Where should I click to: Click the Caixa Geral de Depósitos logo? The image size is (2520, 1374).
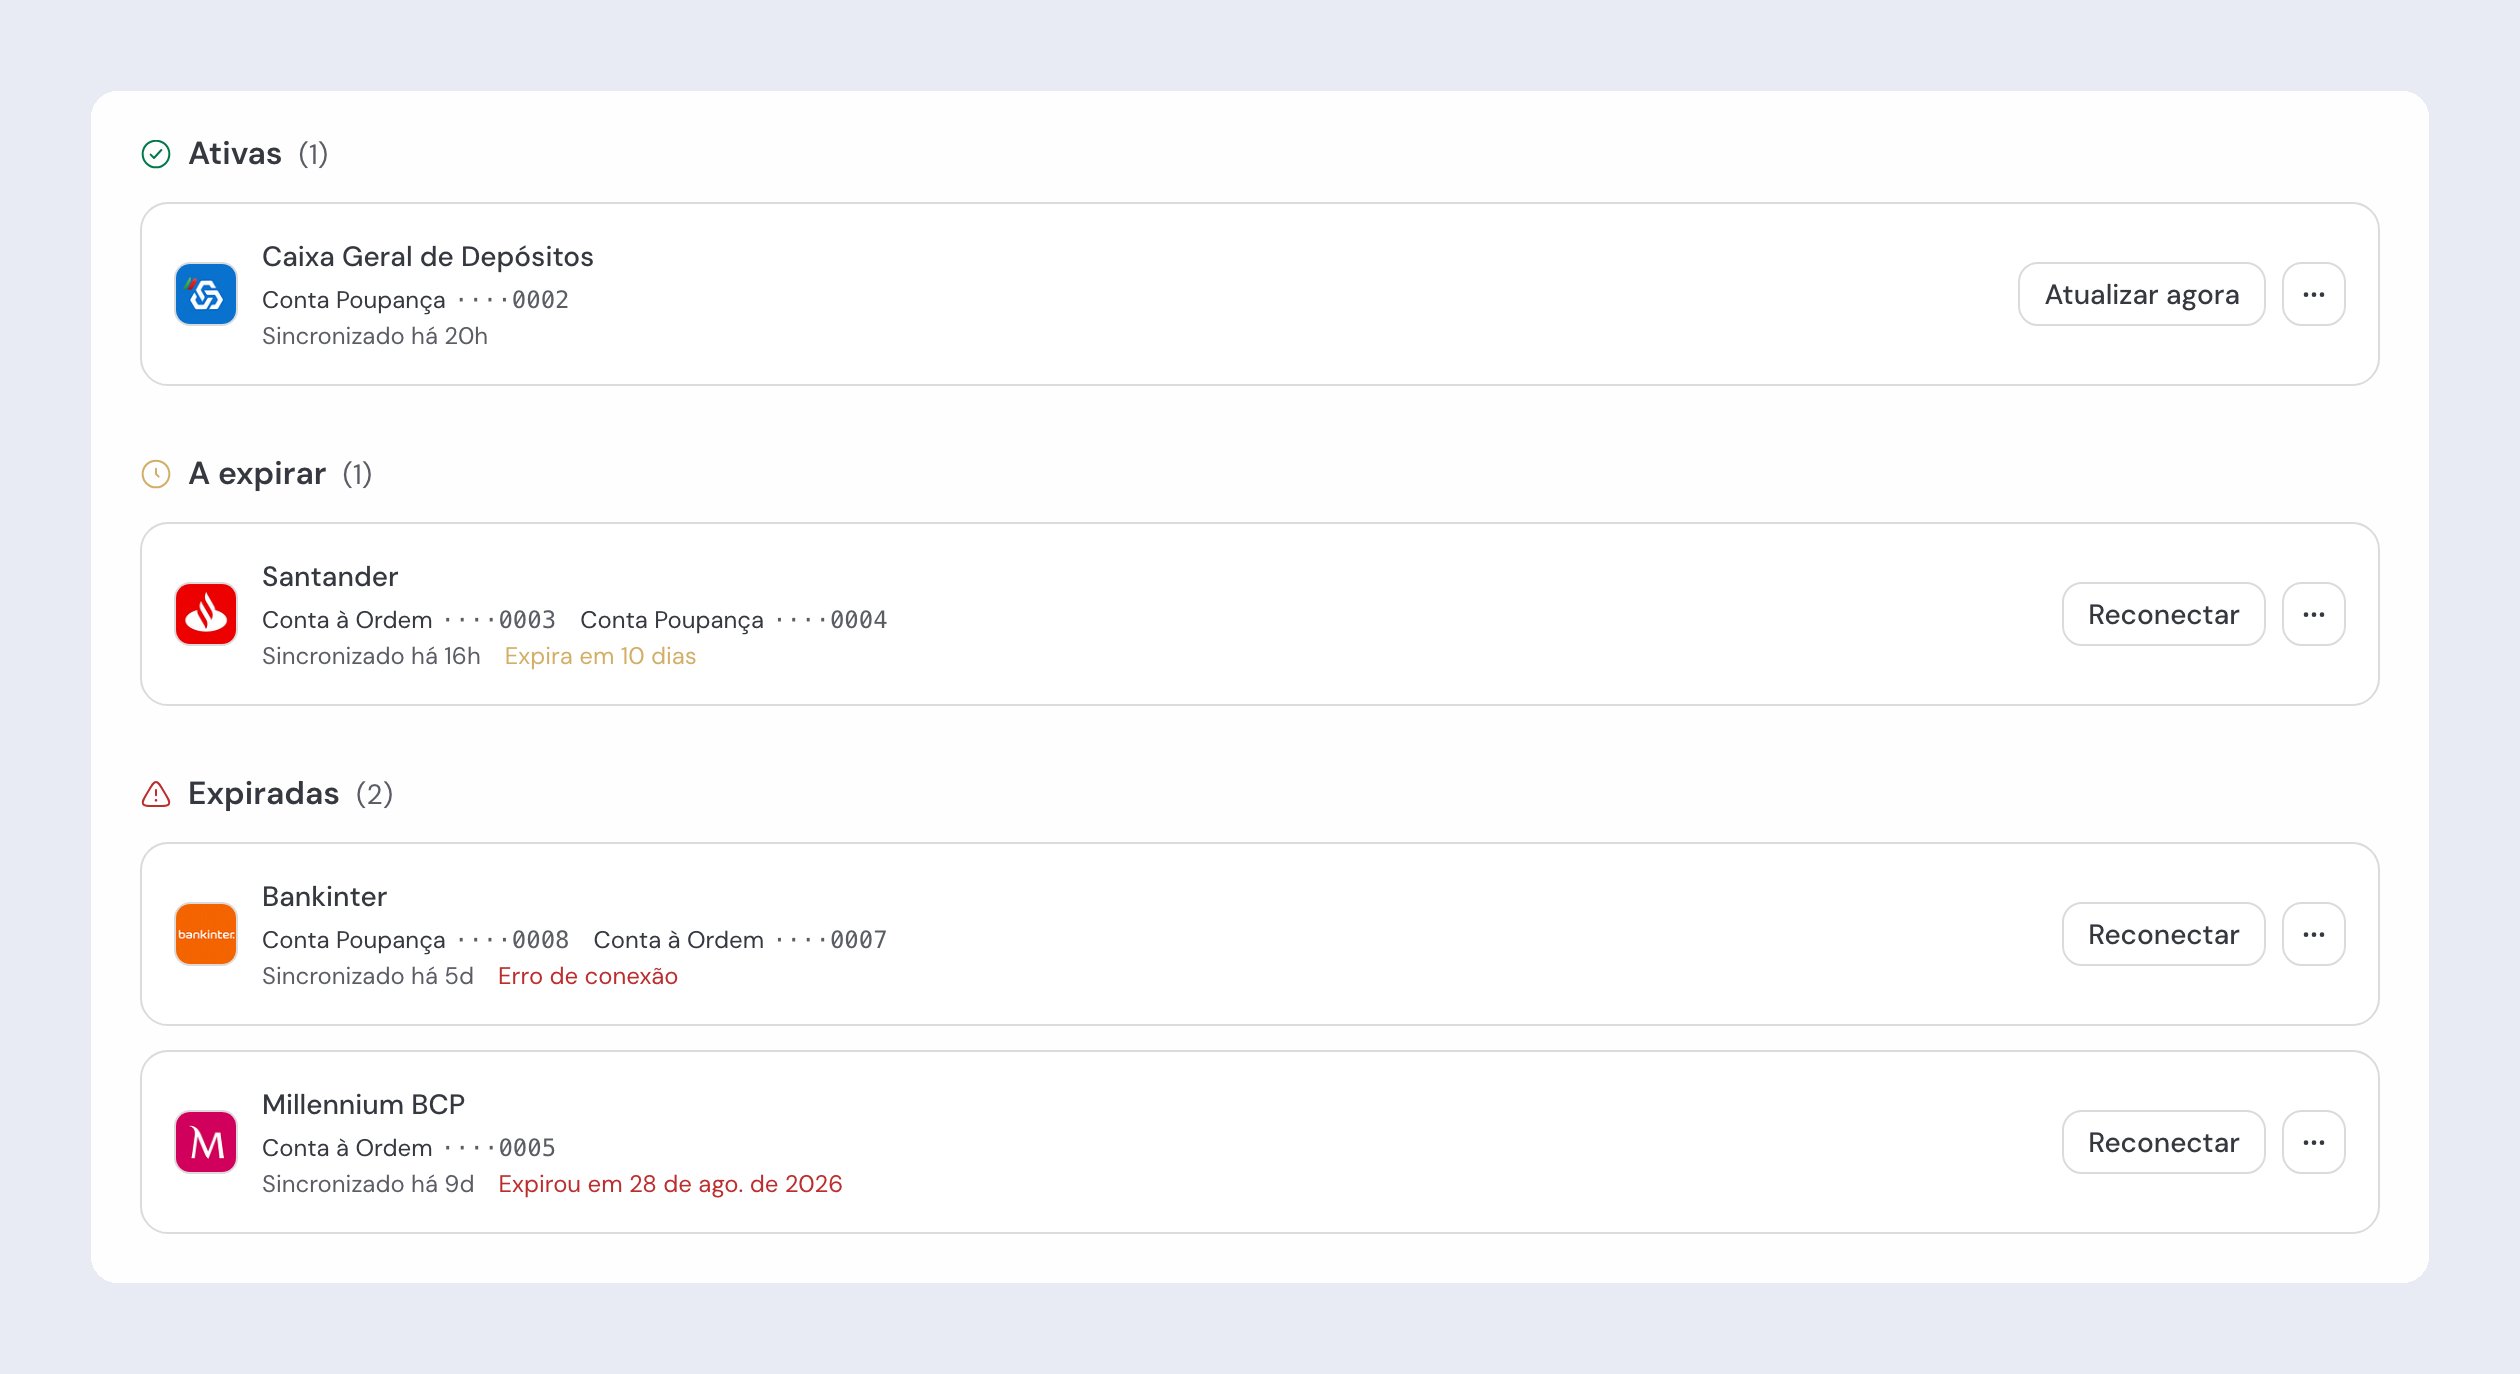pyautogui.click(x=206, y=294)
